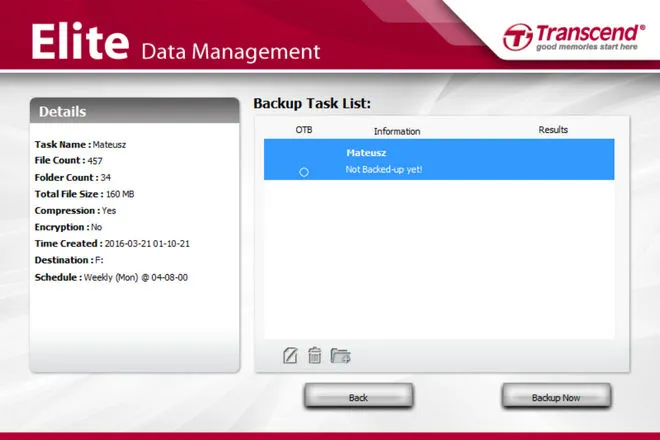Click the Compression entry in Details

(75, 211)
